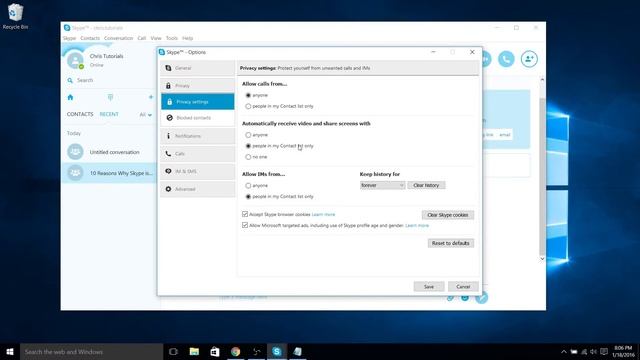This screenshot has width=640, height=360.
Task: Open the Call menu
Action: (x=142, y=38)
